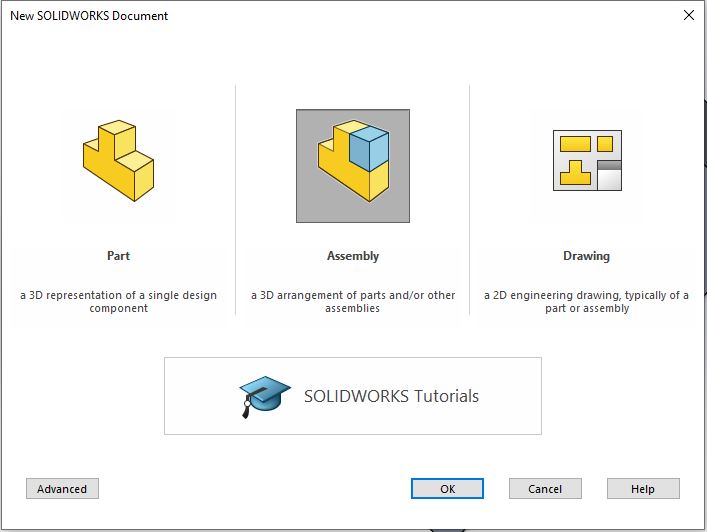Click the Assembly label text
This screenshot has width=707, height=532.
[353, 256]
